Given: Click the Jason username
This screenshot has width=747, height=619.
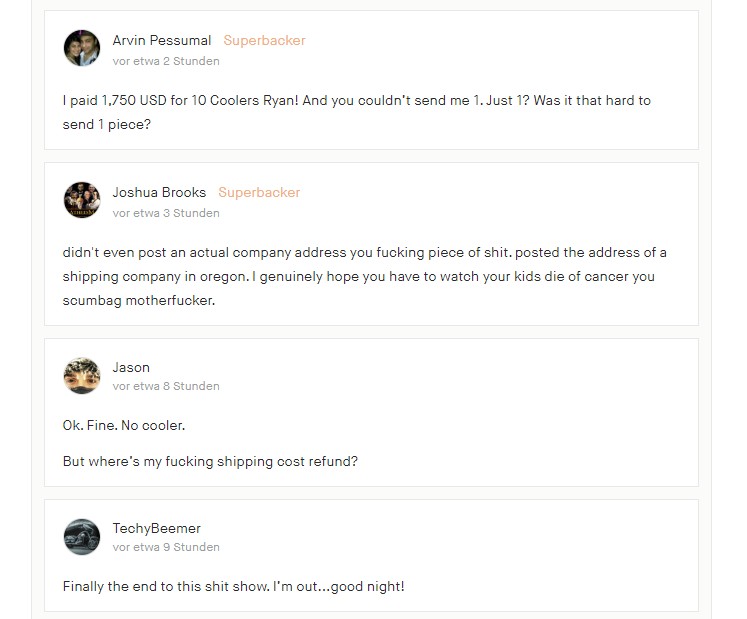Looking at the screenshot, I should 131,368.
